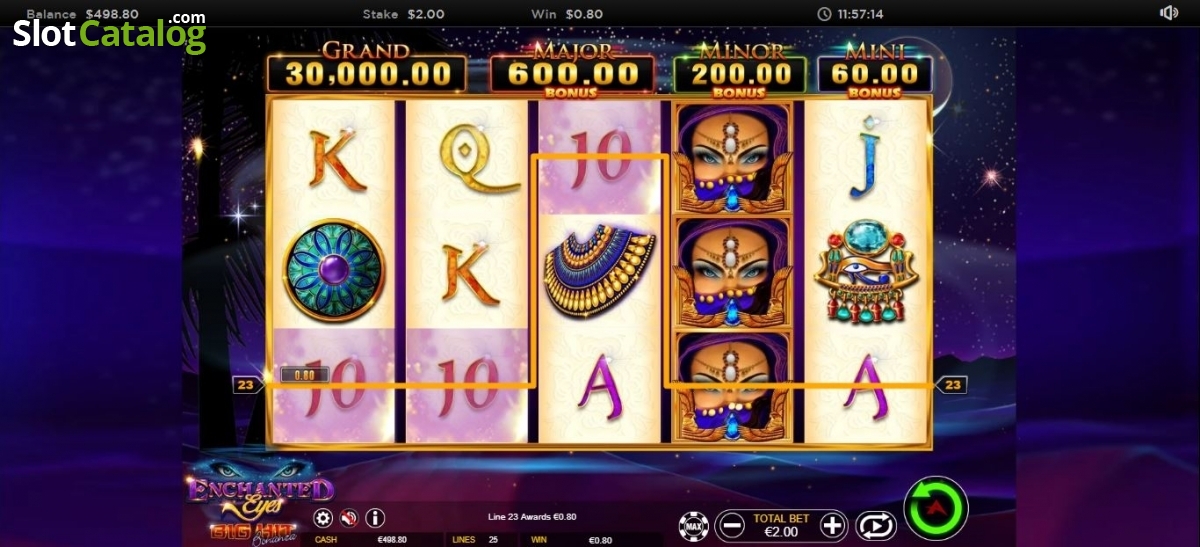The width and height of the screenshot is (1200, 547).
Task: Select the Major 600.00 jackpot display
Action: 572,70
